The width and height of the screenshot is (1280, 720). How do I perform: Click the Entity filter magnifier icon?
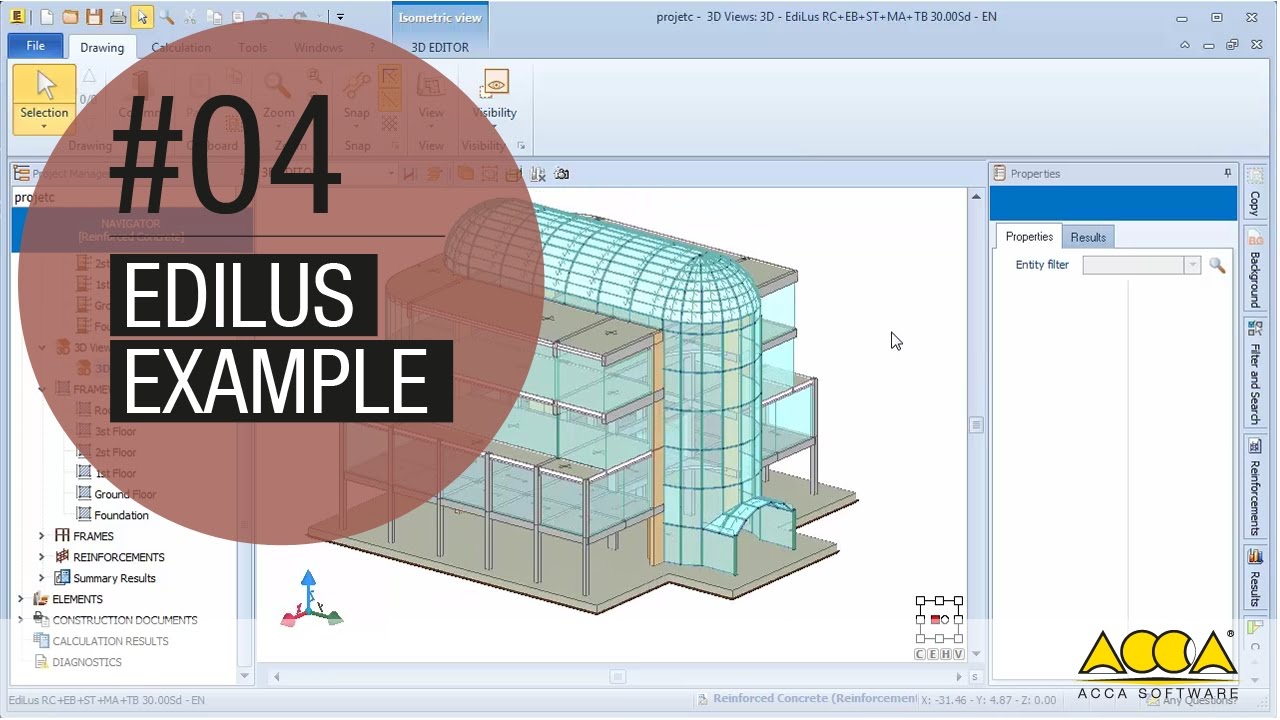click(1217, 265)
